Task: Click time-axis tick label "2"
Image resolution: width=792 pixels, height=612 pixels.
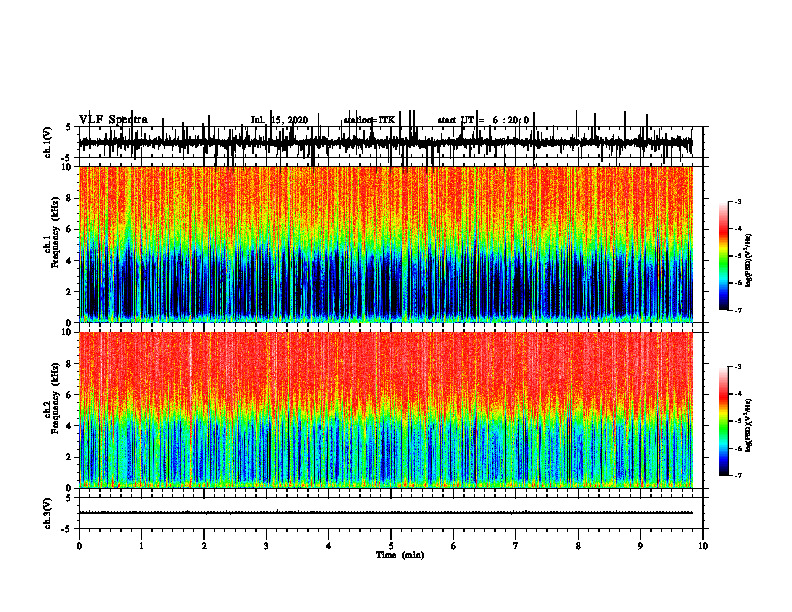Action: coord(204,546)
